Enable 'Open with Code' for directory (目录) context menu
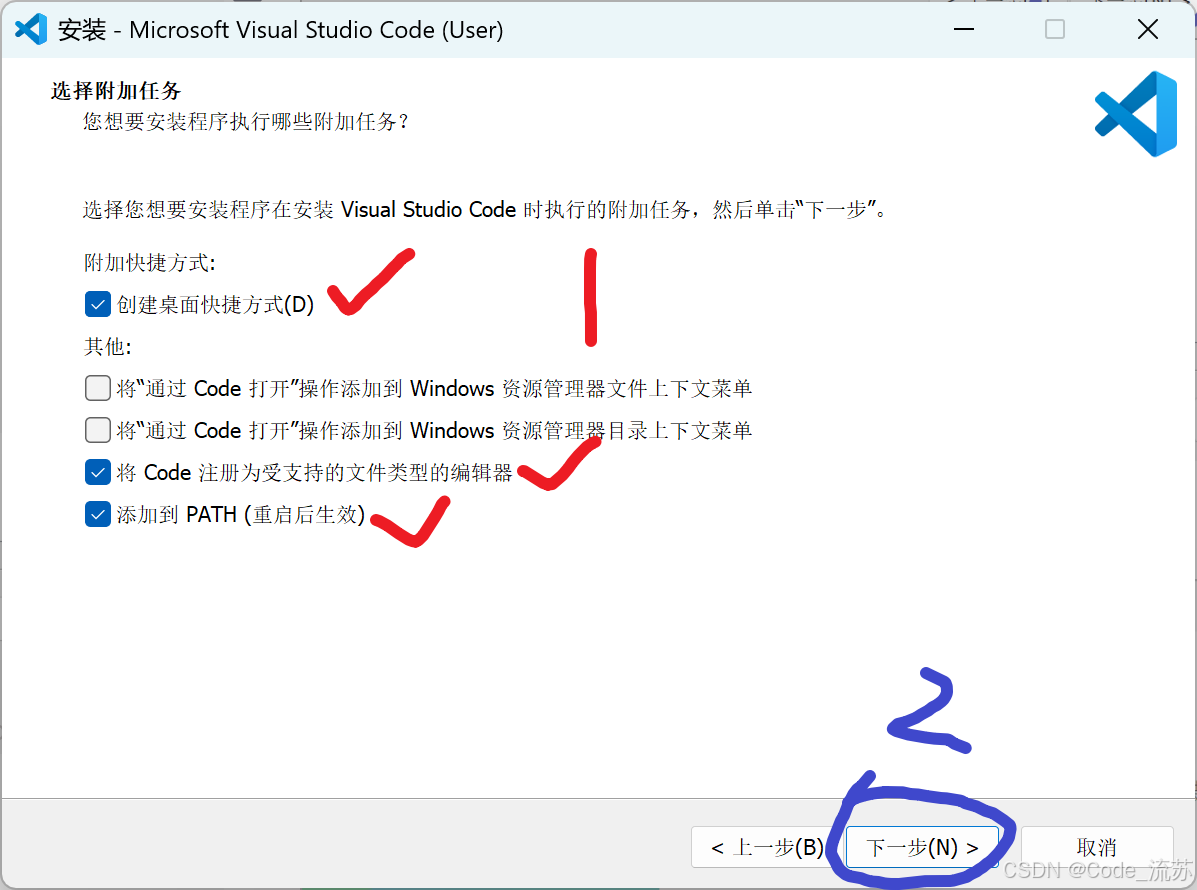This screenshot has height=890, width=1197. coord(98,430)
